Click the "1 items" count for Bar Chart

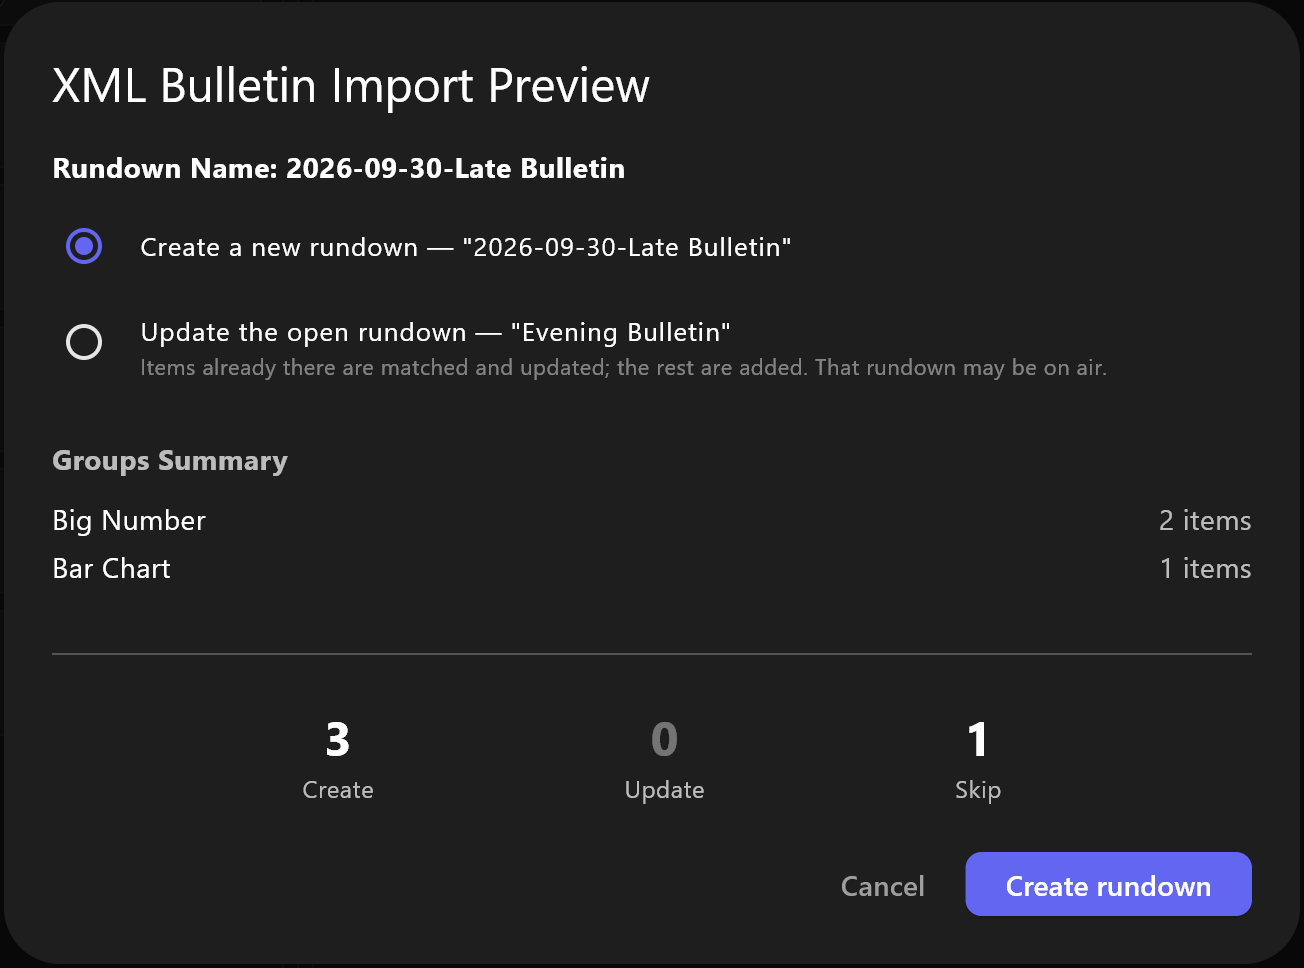click(1206, 568)
